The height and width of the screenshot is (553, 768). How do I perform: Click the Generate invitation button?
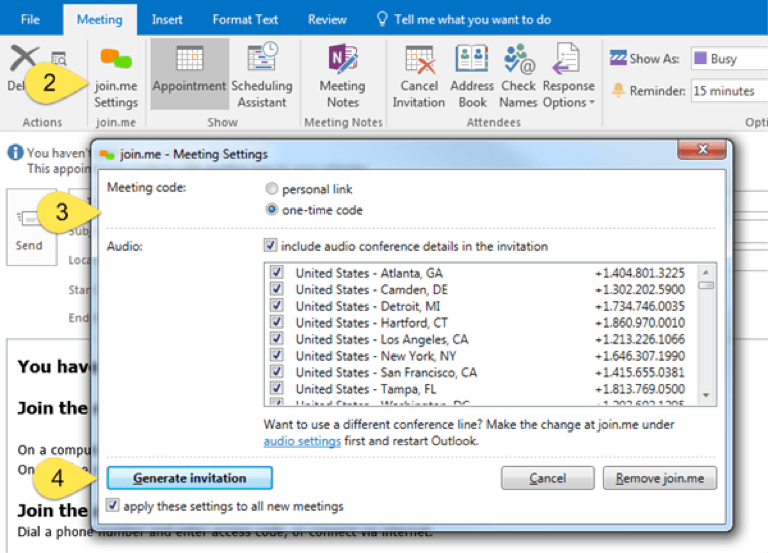point(190,478)
